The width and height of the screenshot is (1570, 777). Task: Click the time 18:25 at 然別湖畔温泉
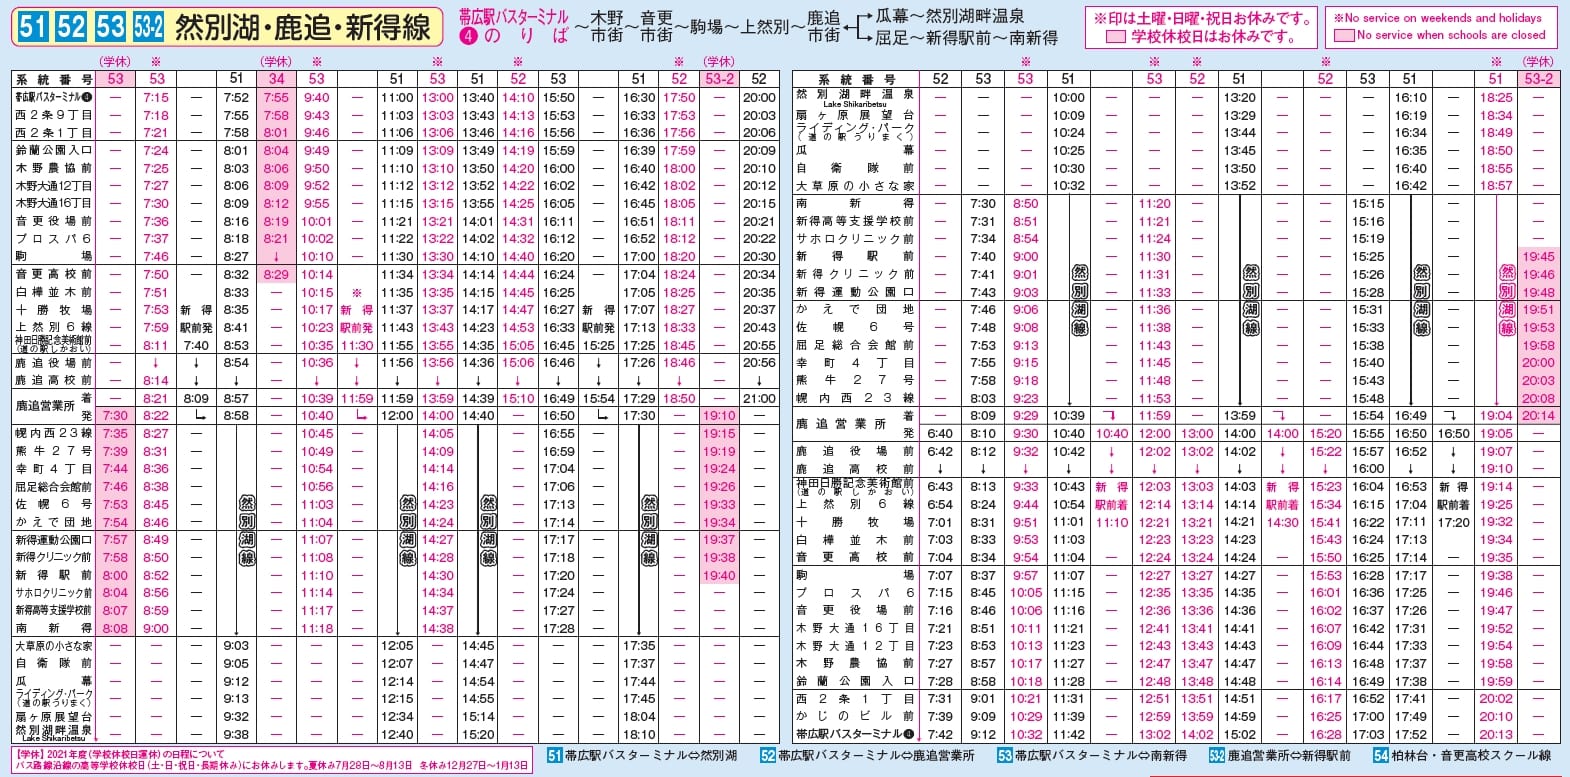(1496, 98)
